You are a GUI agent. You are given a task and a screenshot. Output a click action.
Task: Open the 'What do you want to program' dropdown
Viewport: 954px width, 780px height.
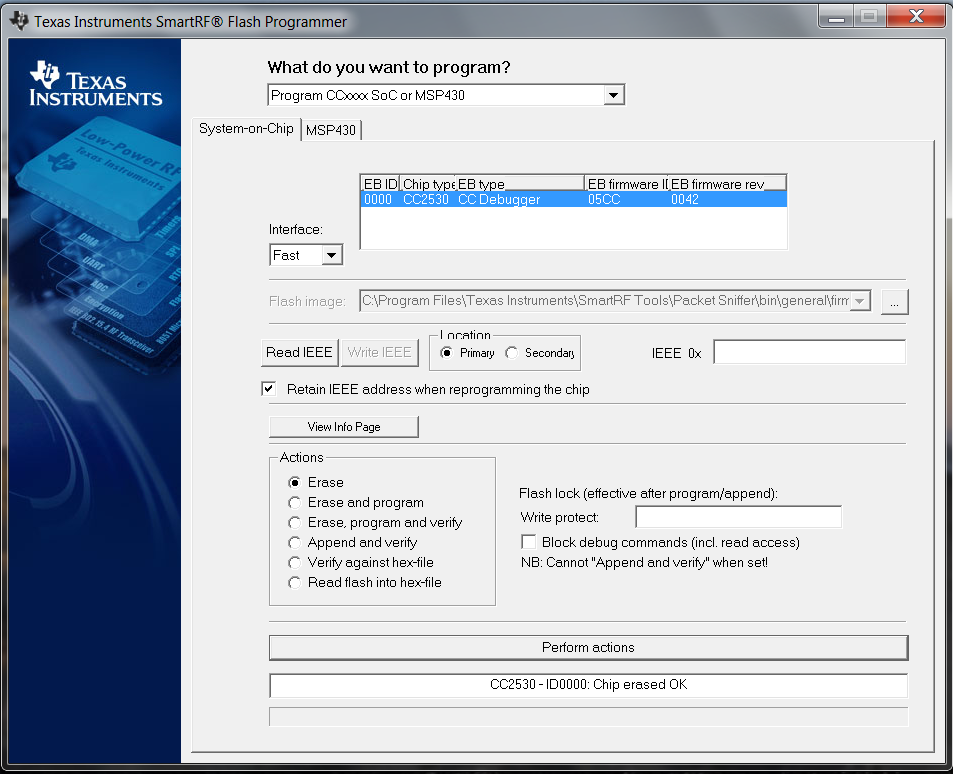[x=614, y=95]
